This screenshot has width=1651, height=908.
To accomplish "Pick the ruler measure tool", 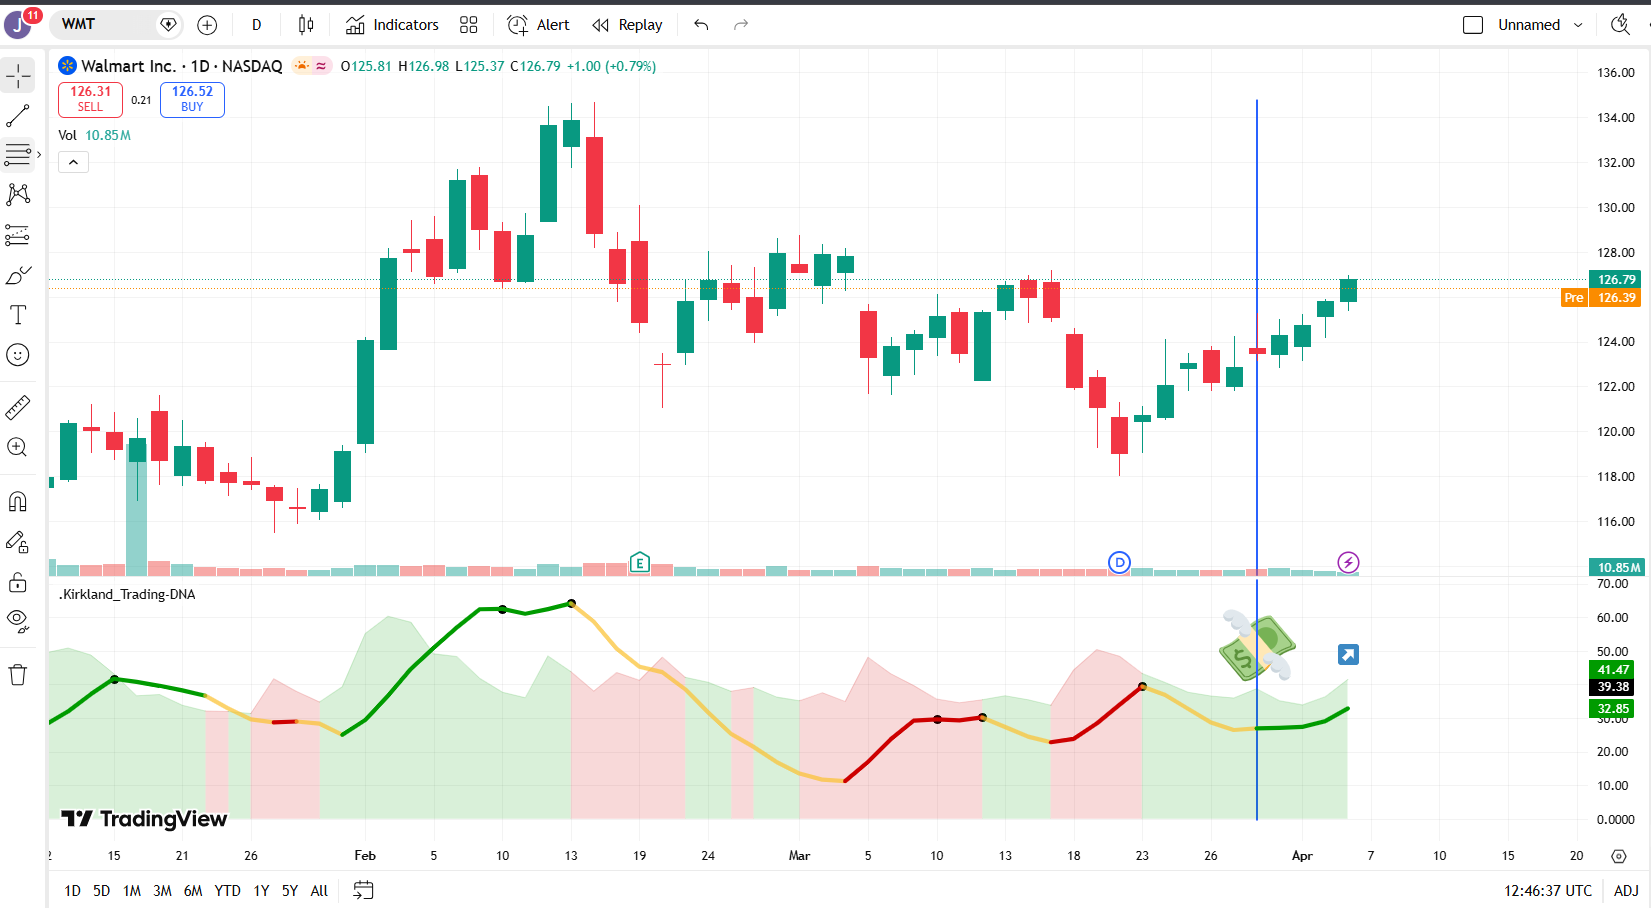I will click(18, 407).
